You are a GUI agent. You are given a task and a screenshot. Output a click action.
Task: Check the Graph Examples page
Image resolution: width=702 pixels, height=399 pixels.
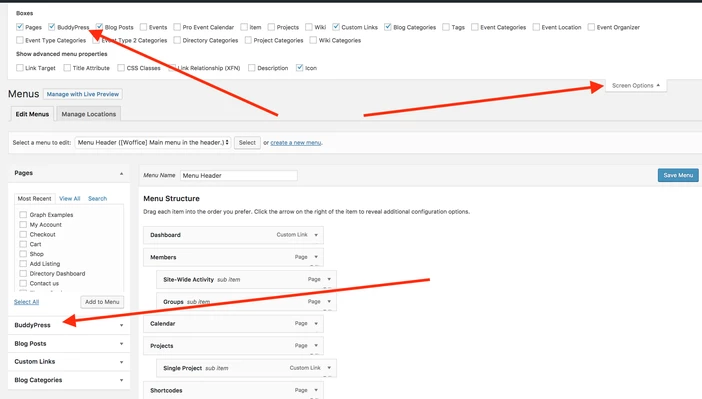23,215
